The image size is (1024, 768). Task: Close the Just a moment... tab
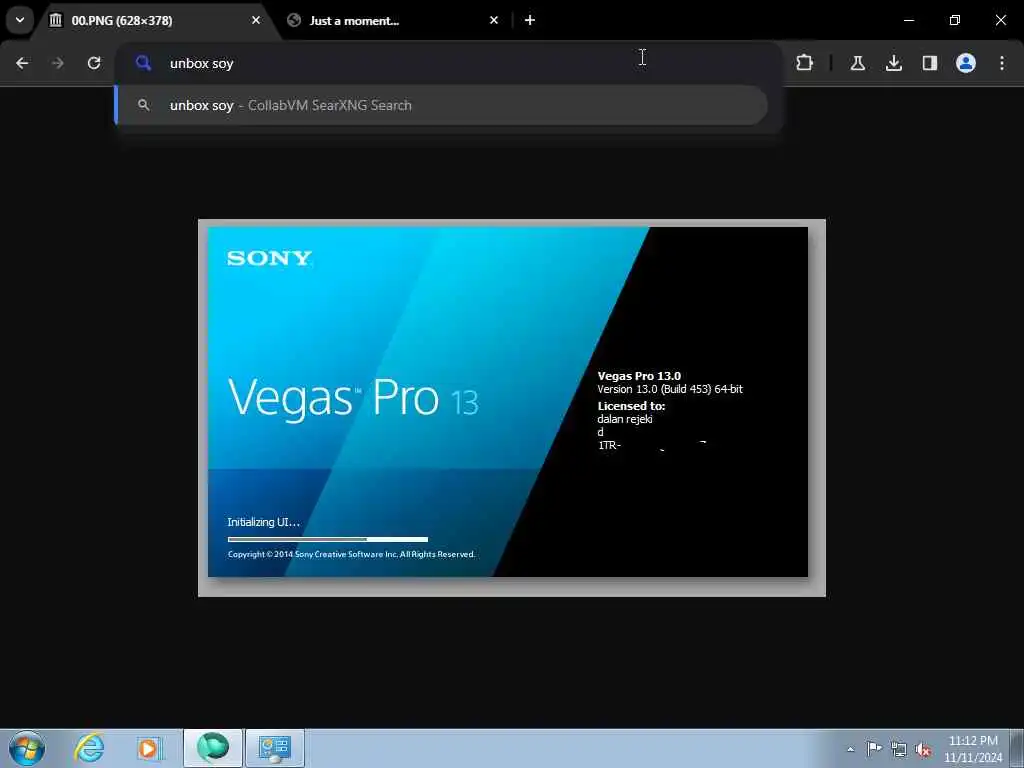tap(494, 20)
